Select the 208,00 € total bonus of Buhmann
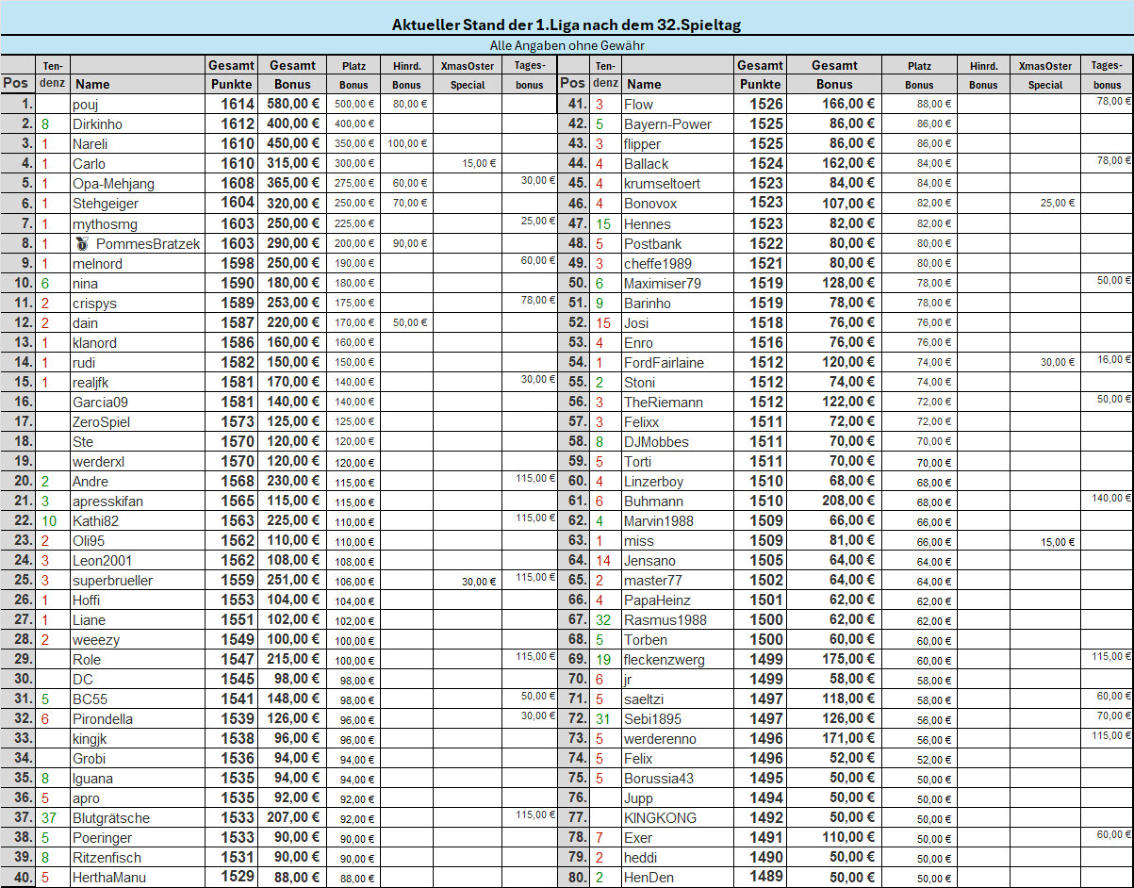The image size is (1134, 888). [848, 501]
